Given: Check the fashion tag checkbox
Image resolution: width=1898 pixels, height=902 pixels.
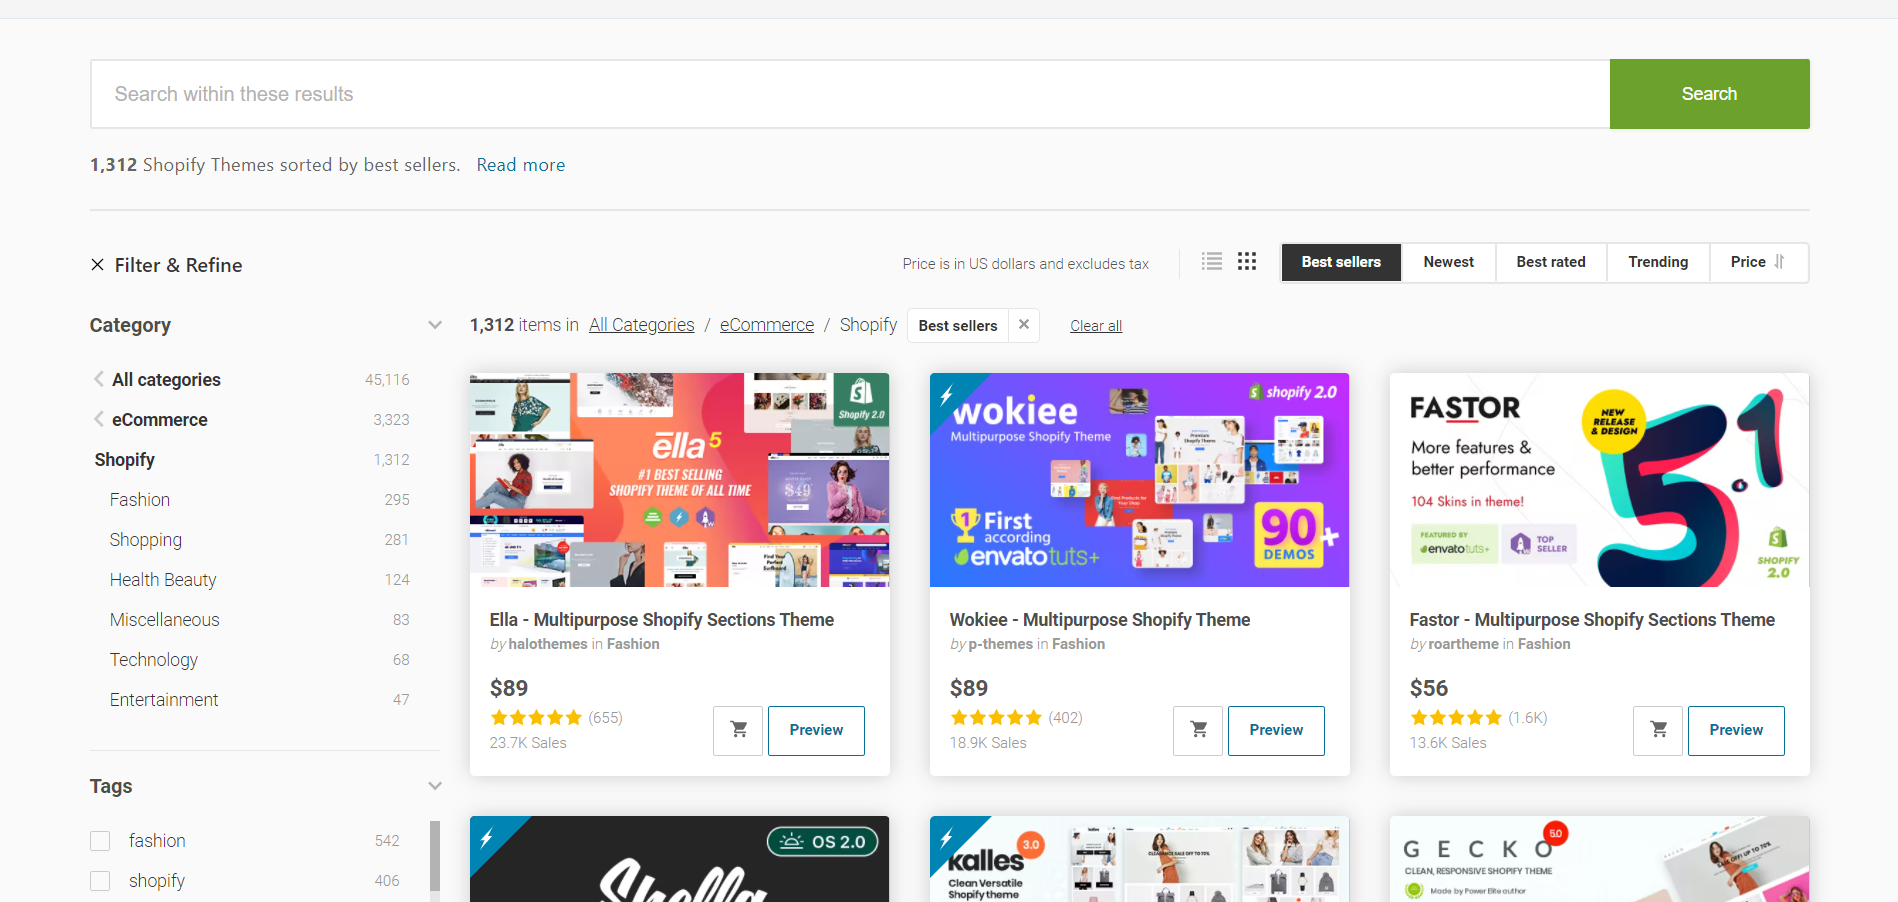Looking at the screenshot, I should click(100, 841).
